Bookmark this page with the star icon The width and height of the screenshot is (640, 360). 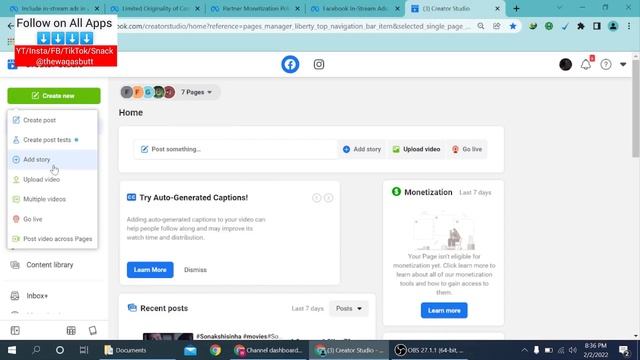(x=513, y=26)
